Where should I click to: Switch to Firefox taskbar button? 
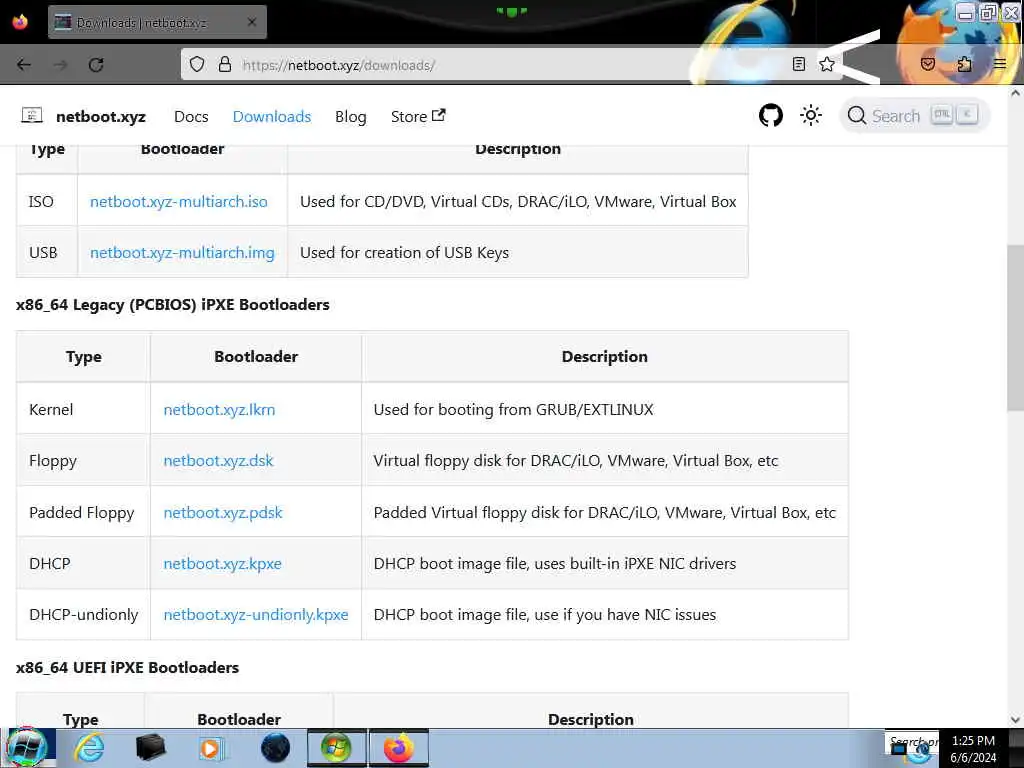(x=398, y=748)
